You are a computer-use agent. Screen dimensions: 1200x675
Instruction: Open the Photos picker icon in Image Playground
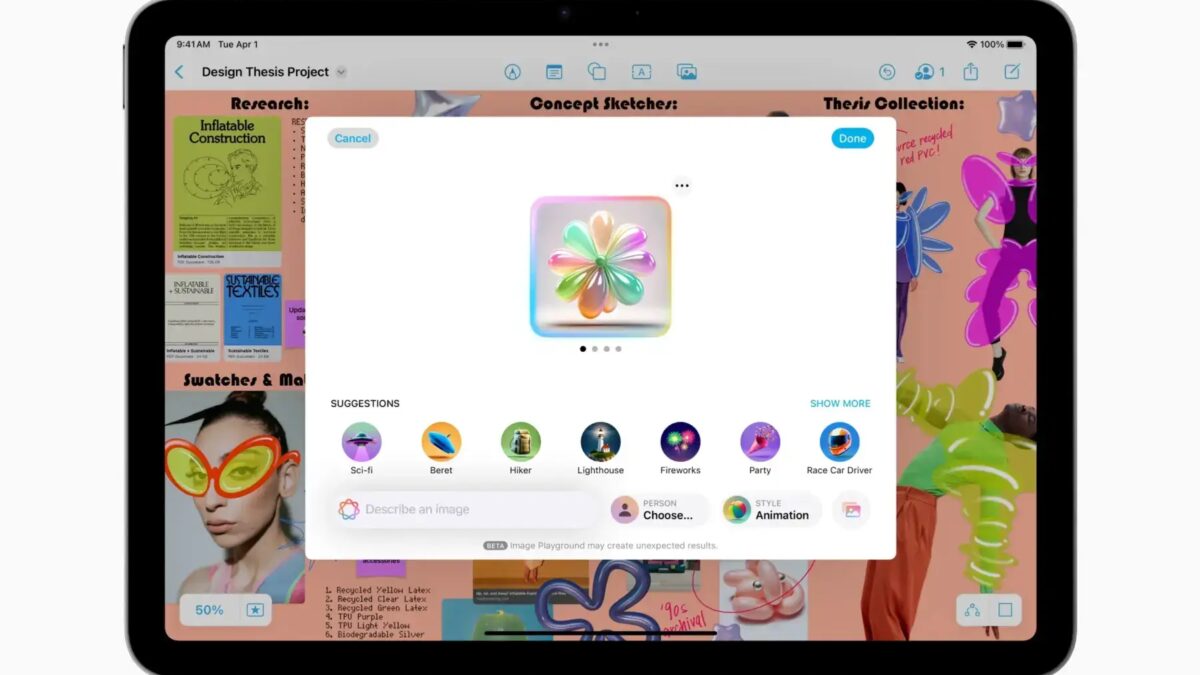pos(852,510)
